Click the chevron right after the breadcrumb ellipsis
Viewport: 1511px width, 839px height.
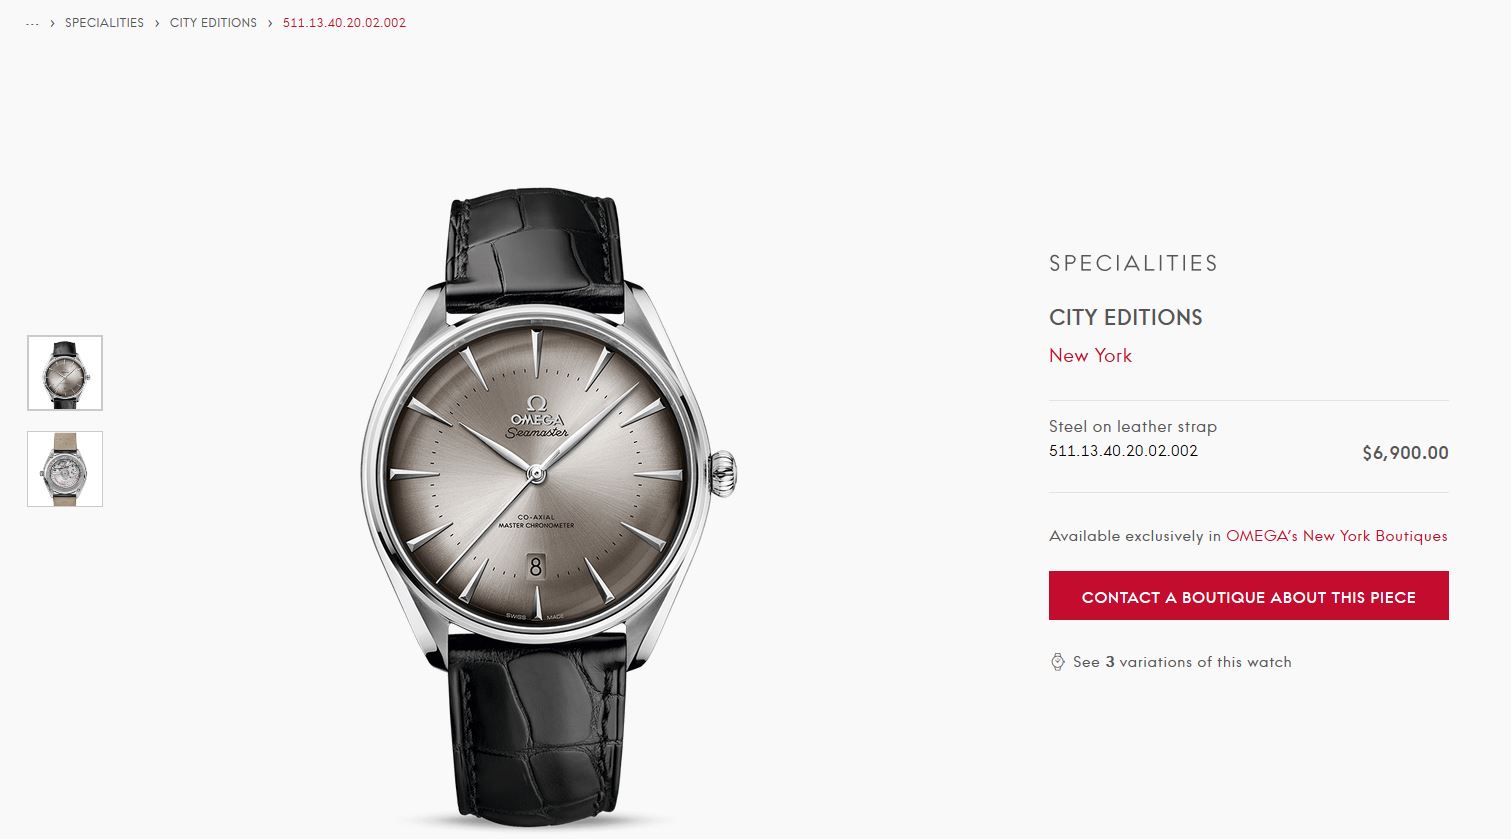click(x=52, y=23)
